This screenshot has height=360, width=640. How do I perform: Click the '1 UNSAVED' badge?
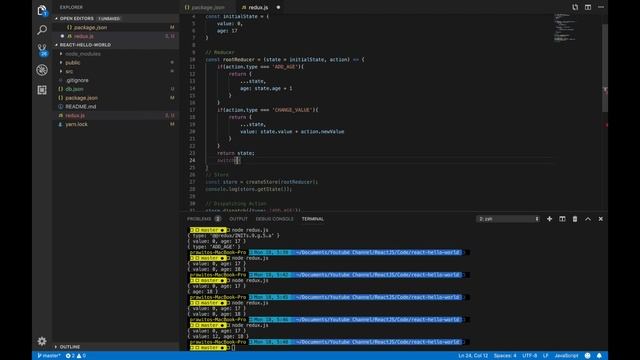[109, 18]
